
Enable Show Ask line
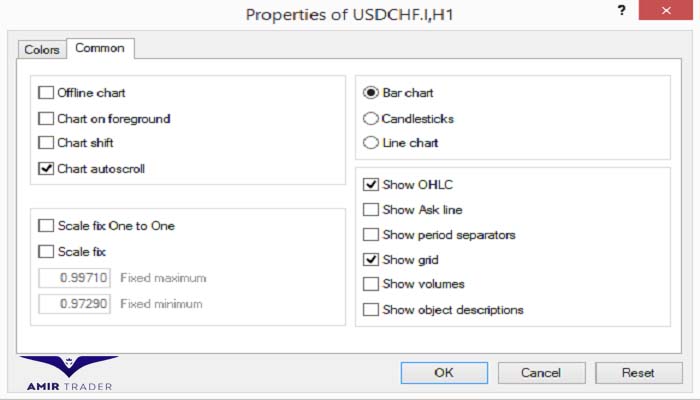click(x=371, y=209)
